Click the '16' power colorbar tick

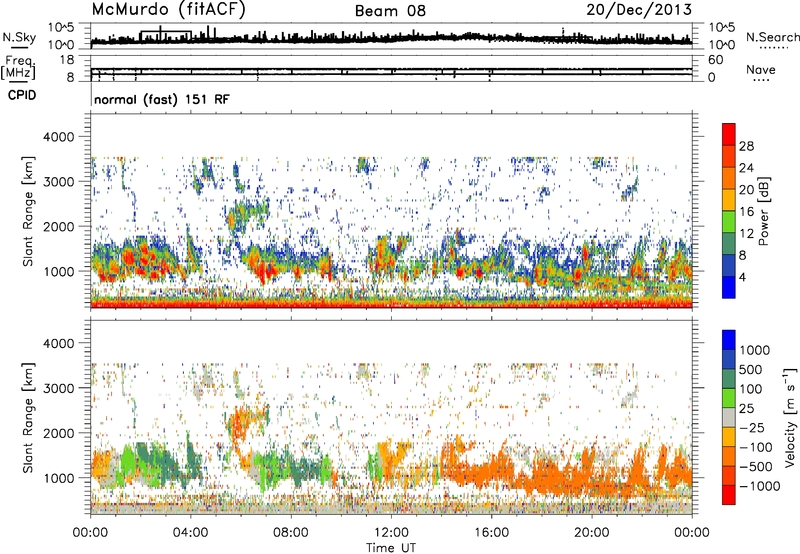[x=746, y=212]
